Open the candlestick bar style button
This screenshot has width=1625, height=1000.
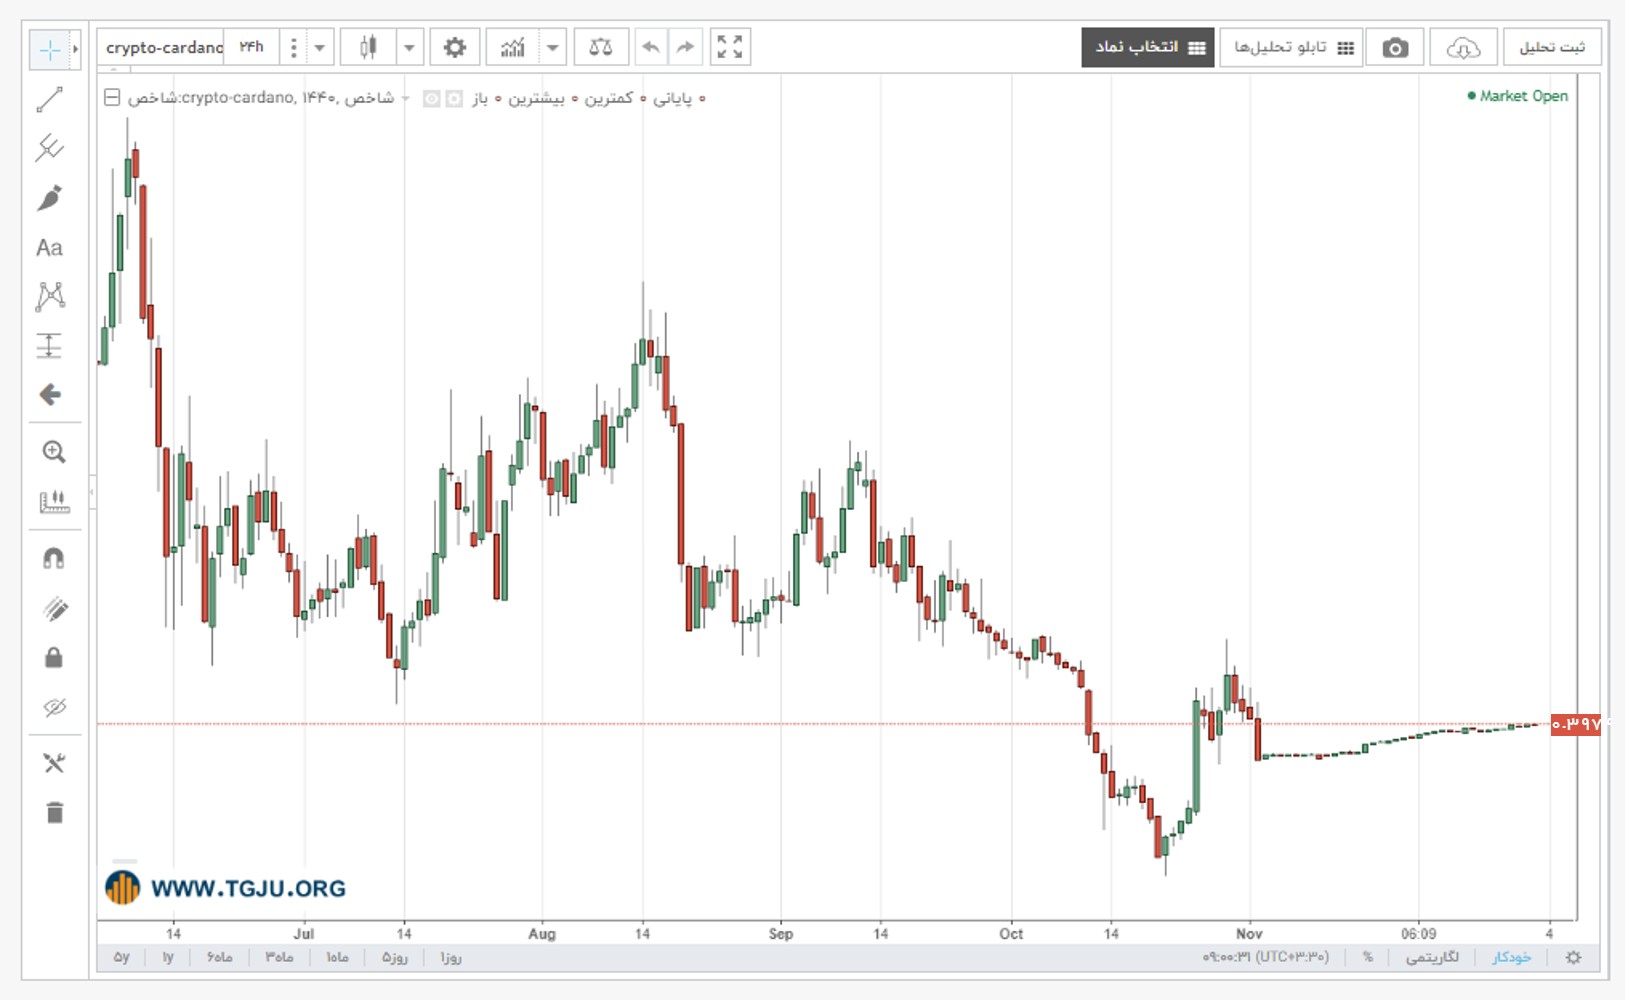pyautogui.click(x=368, y=47)
